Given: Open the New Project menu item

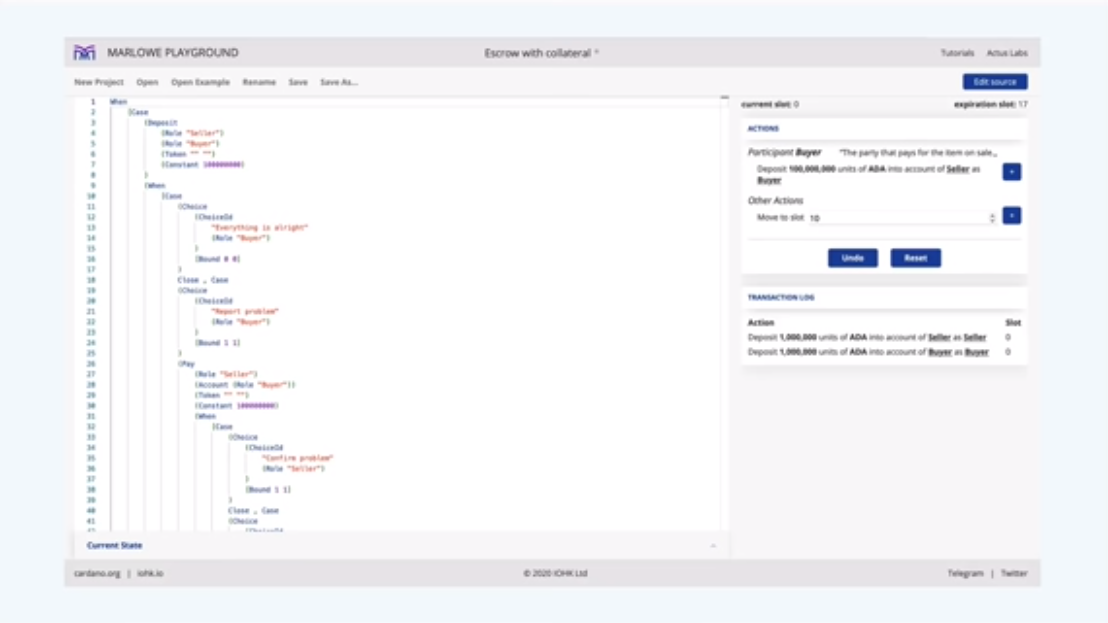Looking at the screenshot, I should [99, 82].
